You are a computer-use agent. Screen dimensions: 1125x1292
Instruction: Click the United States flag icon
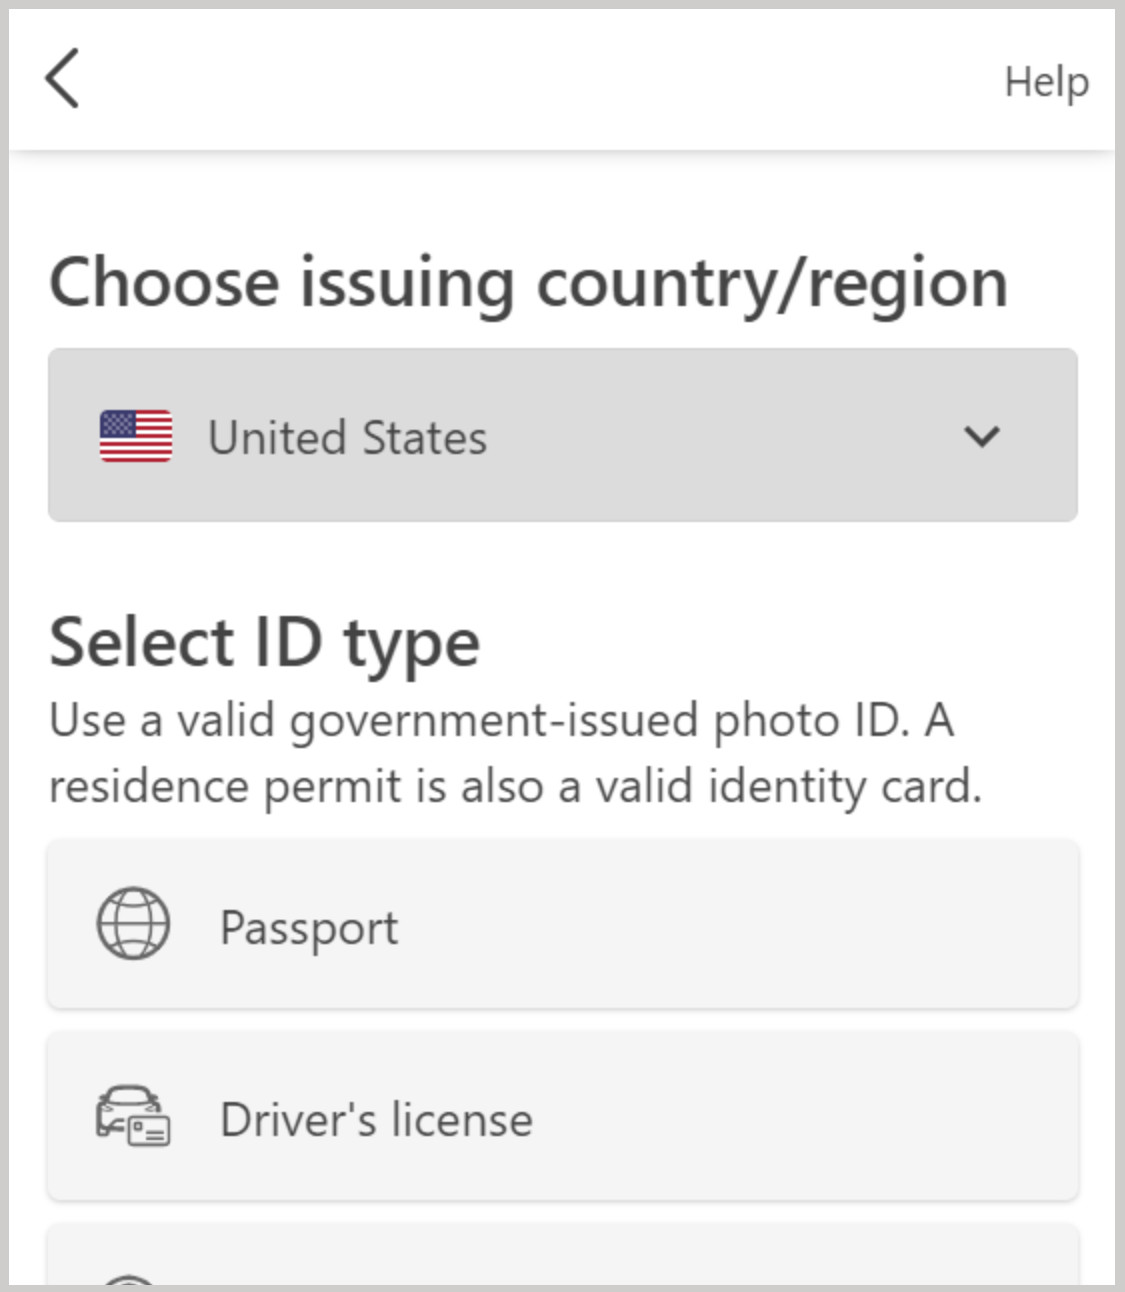point(136,436)
